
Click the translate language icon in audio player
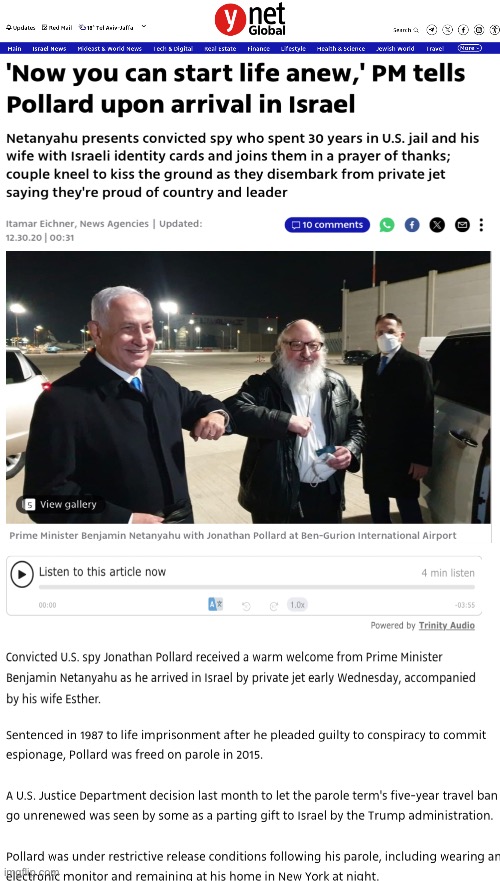click(216, 604)
